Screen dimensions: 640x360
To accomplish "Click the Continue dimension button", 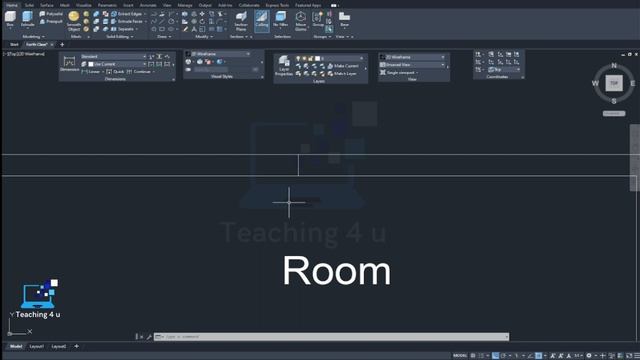I will (139, 72).
